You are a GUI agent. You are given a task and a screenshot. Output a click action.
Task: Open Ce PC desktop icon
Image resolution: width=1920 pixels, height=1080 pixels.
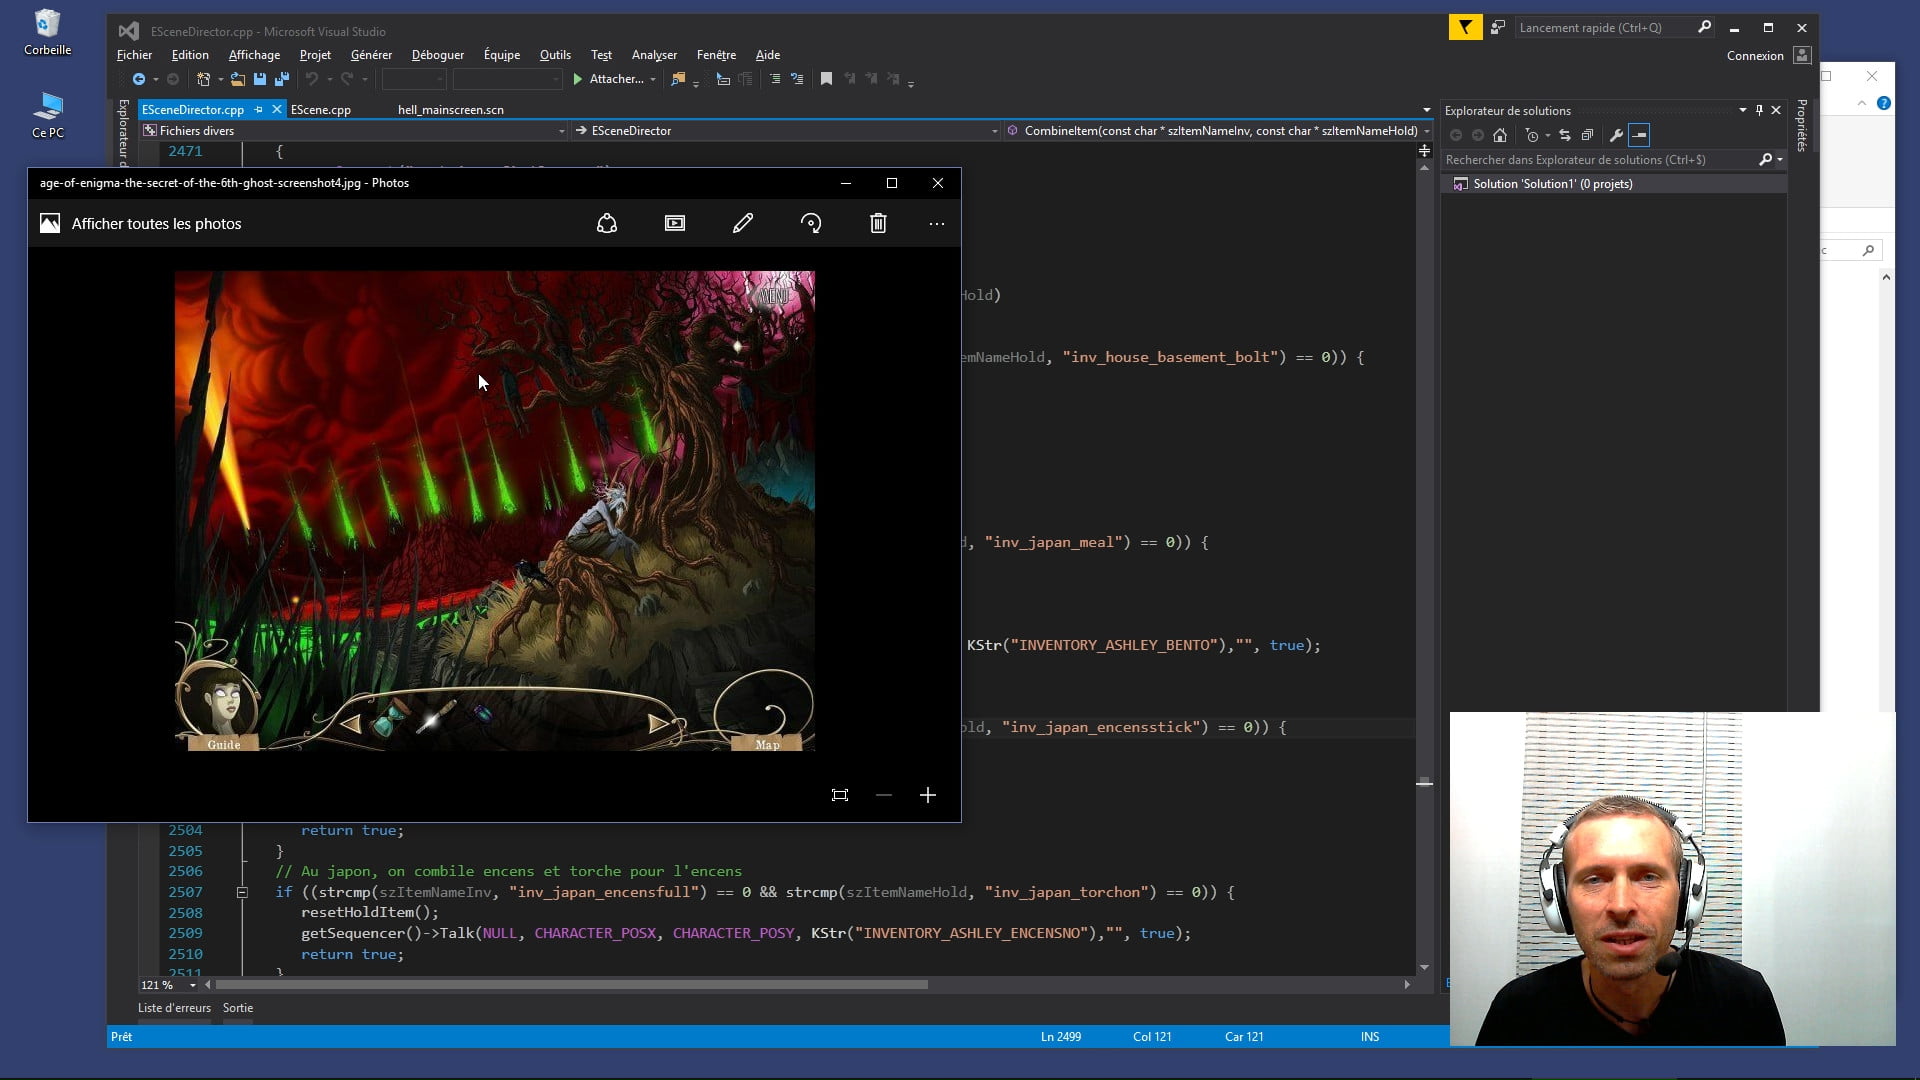47,115
